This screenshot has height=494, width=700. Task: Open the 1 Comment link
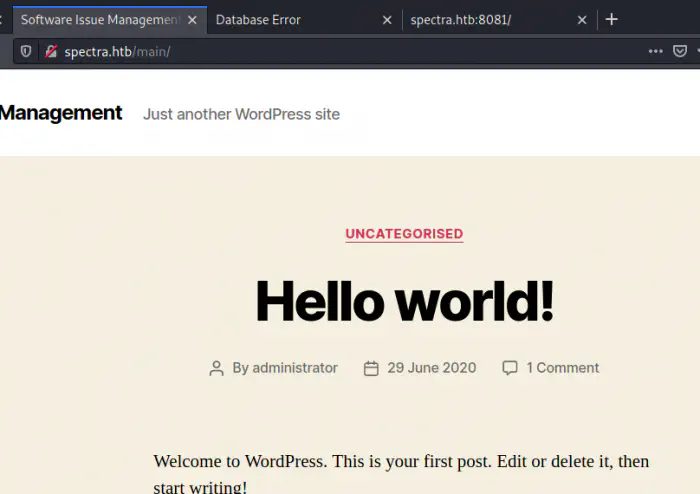pyautogui.click(x=562, y=368)
